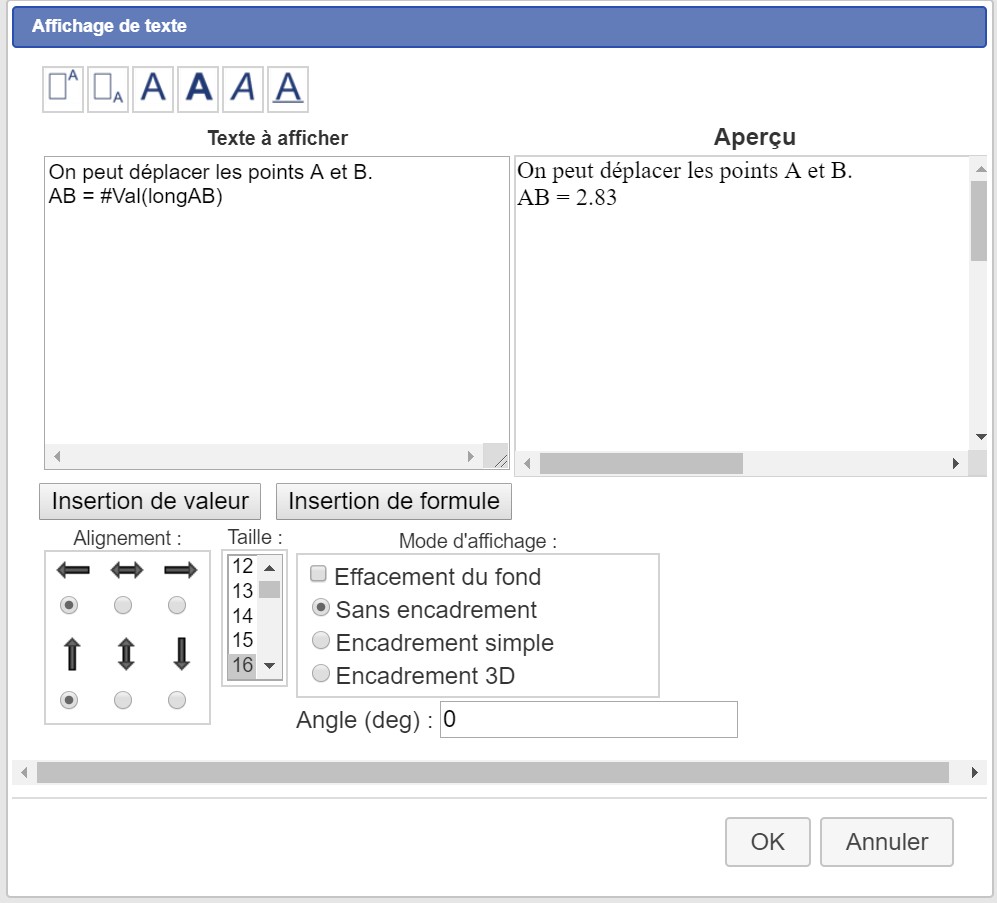997x903 pixels.
Task: Click the superscript text icon
Action: coord(64,88)
